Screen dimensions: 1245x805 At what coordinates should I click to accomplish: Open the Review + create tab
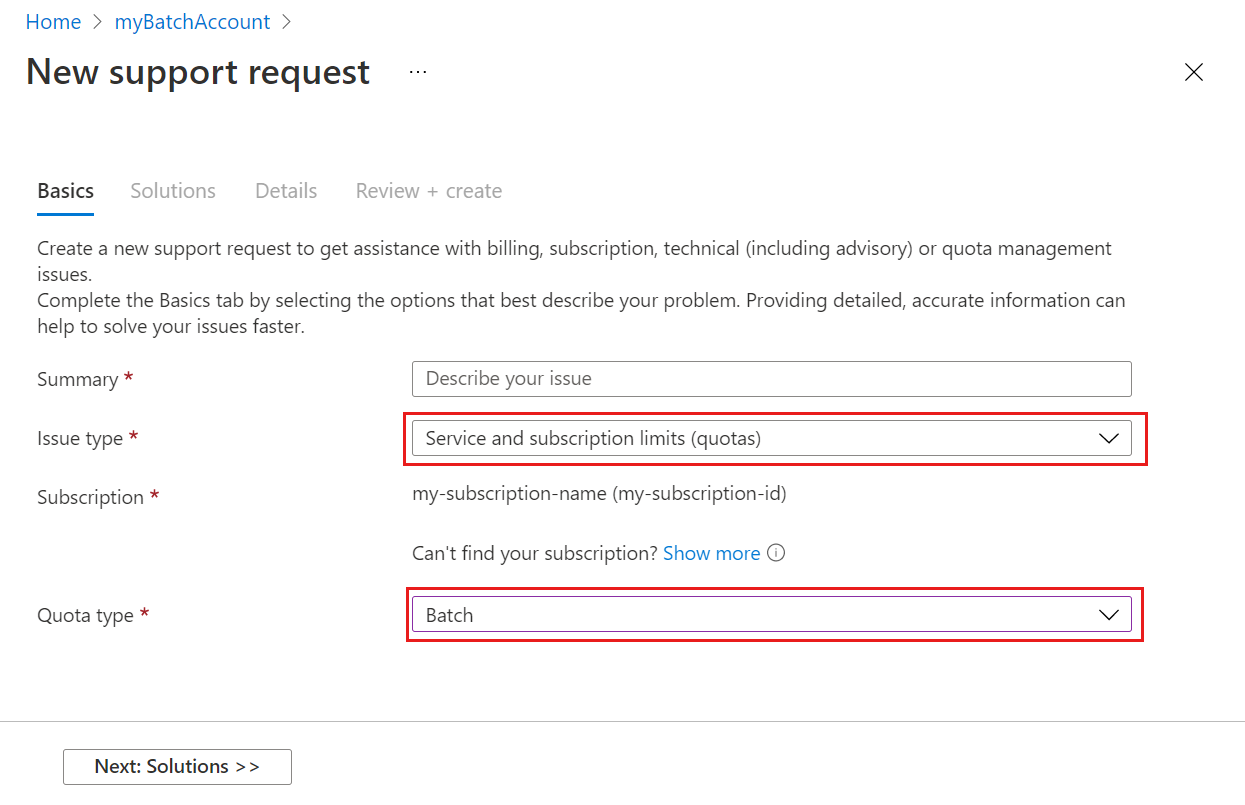(x=428, y=190)
